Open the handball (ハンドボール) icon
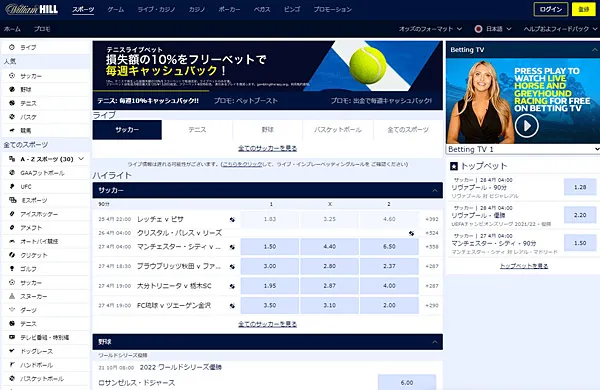The height and width of the screenshot is (390, 600). point(12,365)
